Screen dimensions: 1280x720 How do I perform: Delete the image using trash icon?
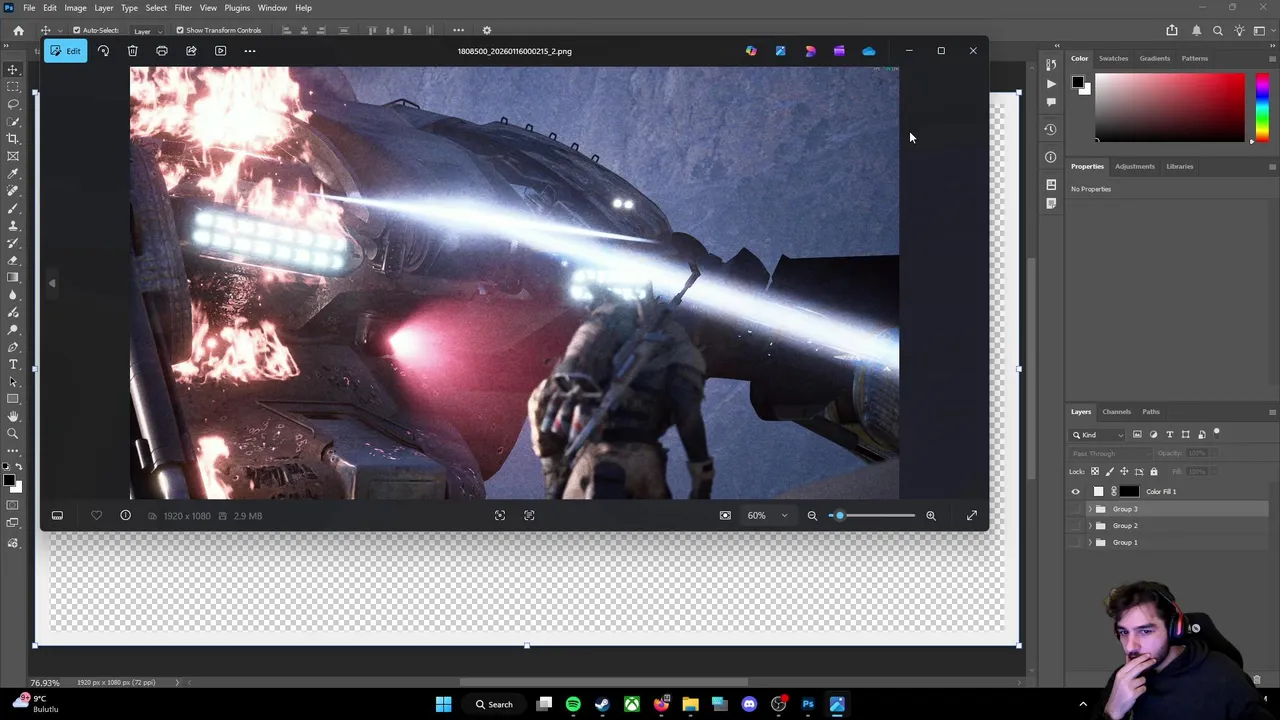tap(132, 51)
